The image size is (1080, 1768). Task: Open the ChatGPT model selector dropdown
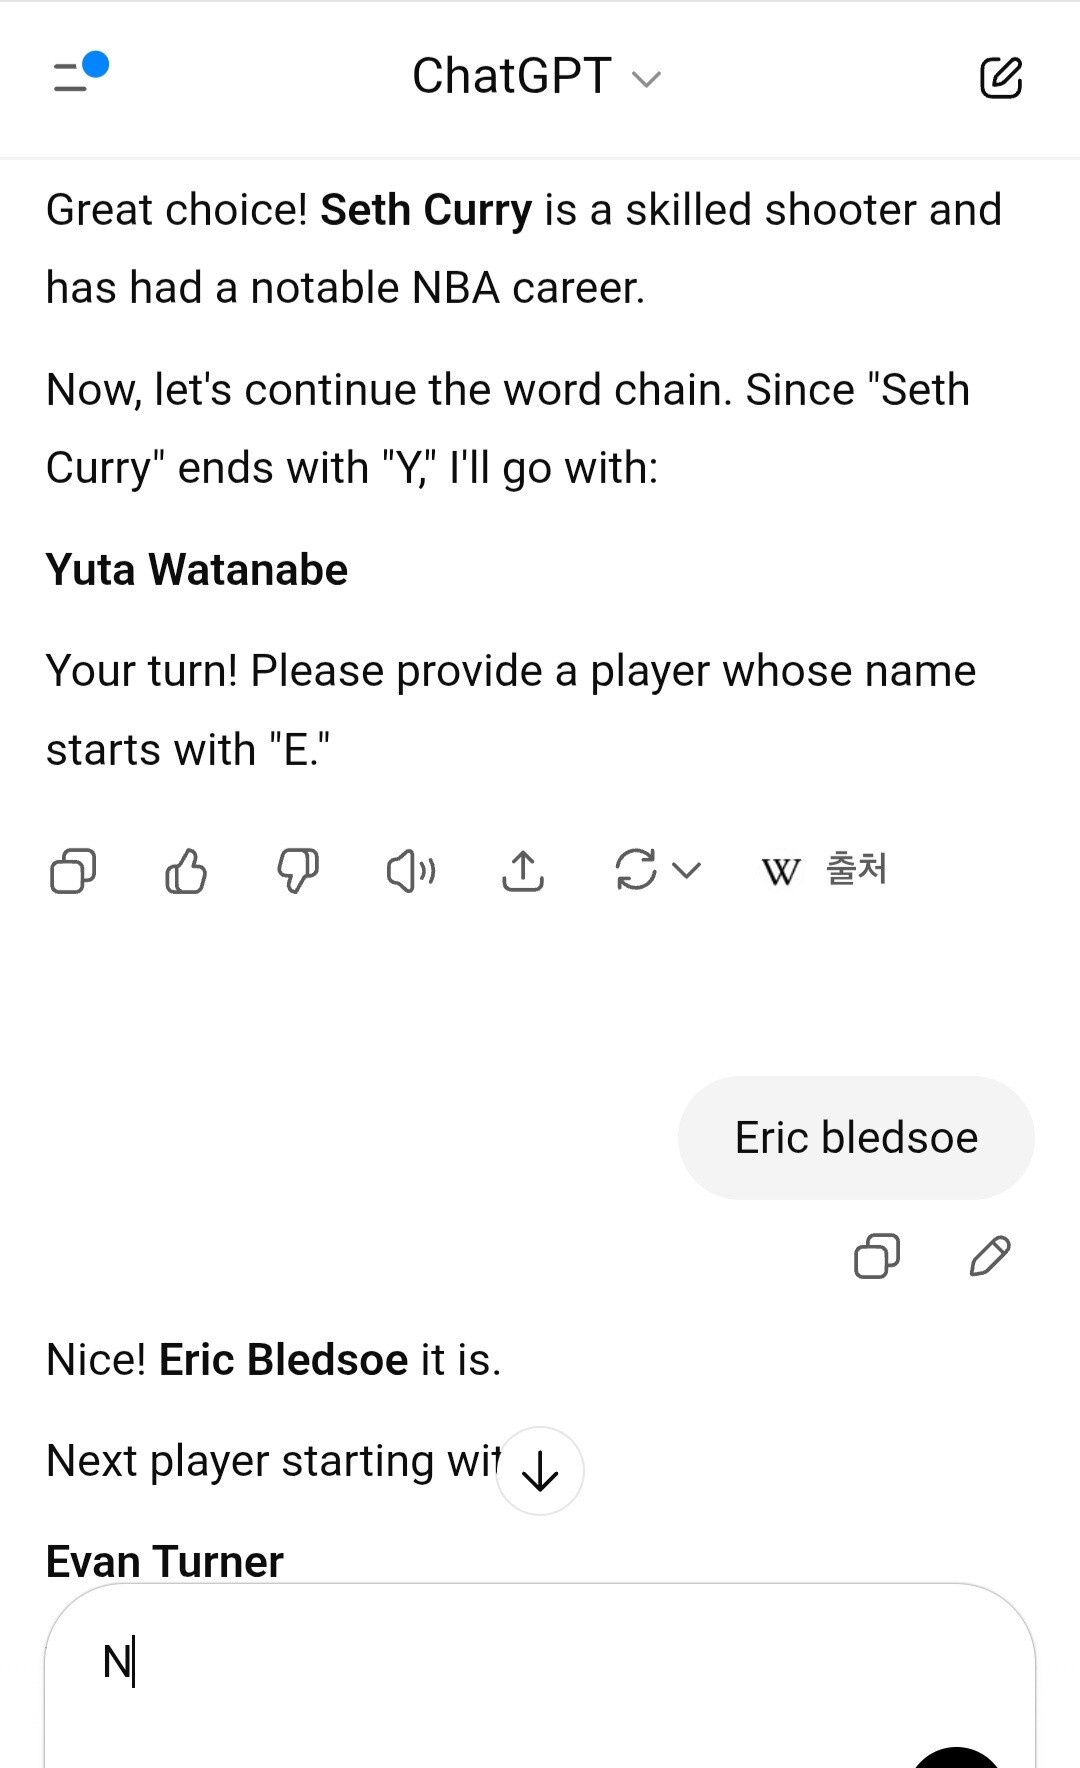click(x=646, y=79)
